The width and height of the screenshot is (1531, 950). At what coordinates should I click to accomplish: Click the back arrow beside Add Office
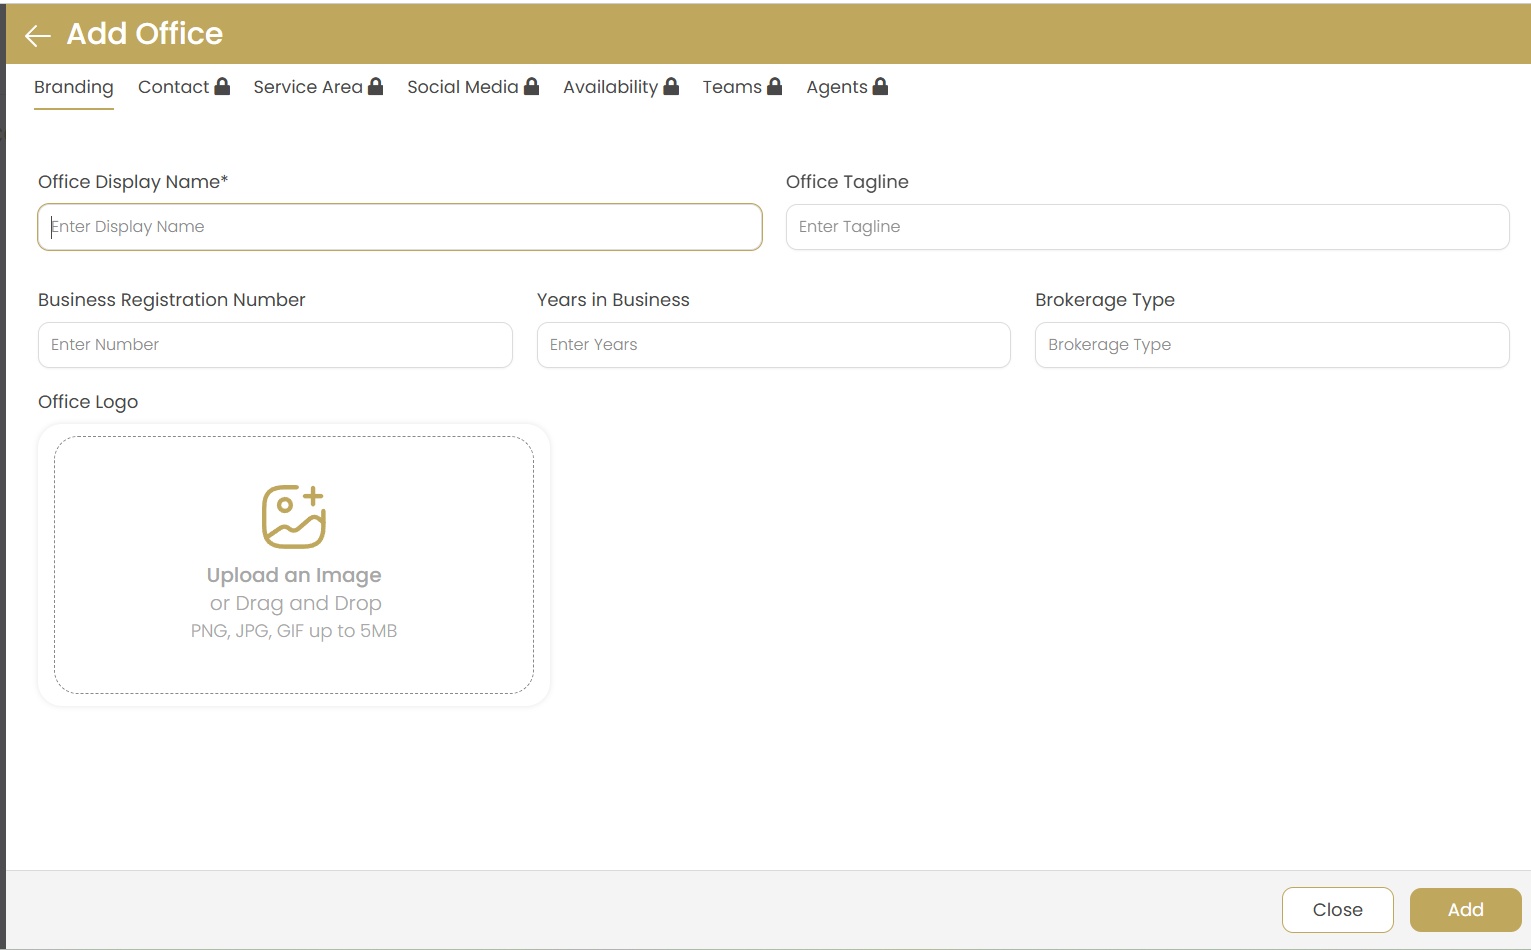pyautogui.click(x=37, y=35)
